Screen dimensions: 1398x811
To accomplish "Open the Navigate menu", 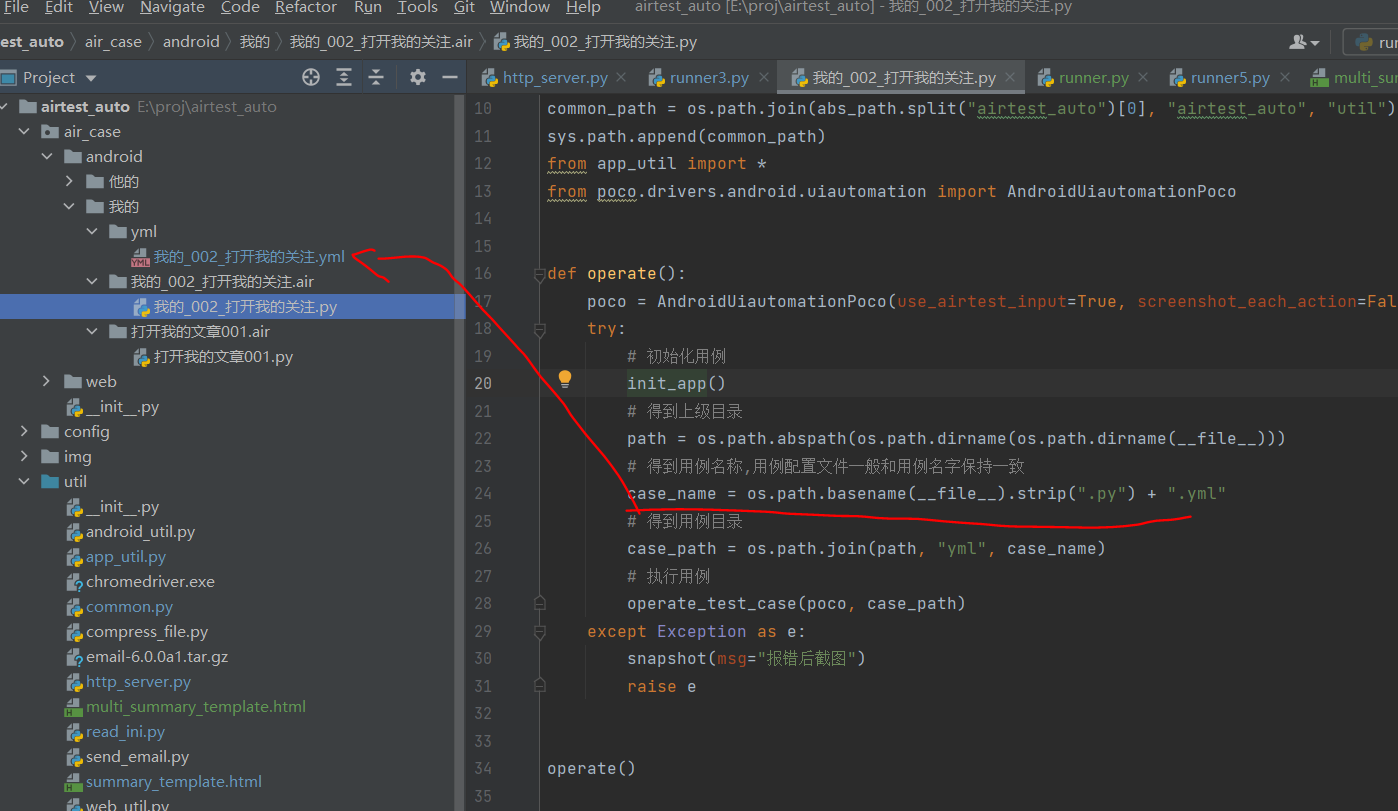I will 172,8.
